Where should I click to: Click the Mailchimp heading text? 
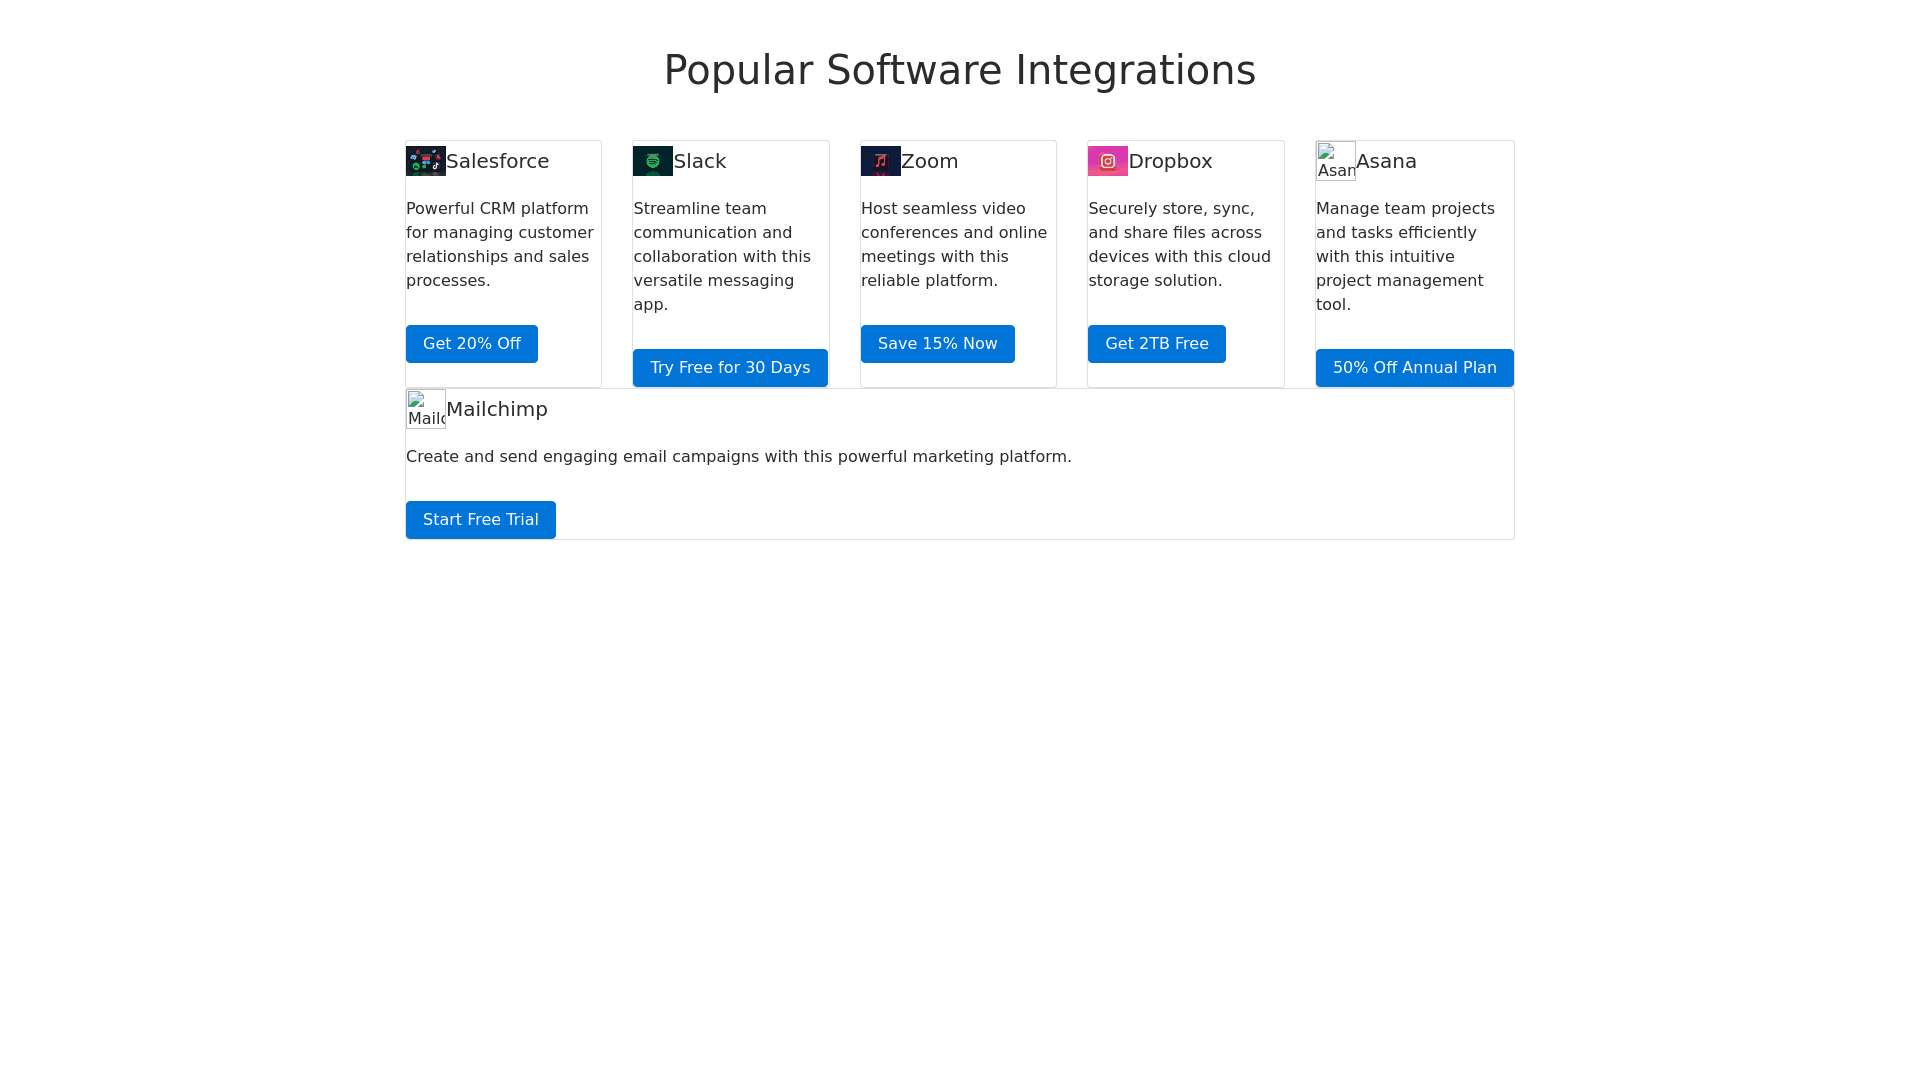(x=497, y=409)
